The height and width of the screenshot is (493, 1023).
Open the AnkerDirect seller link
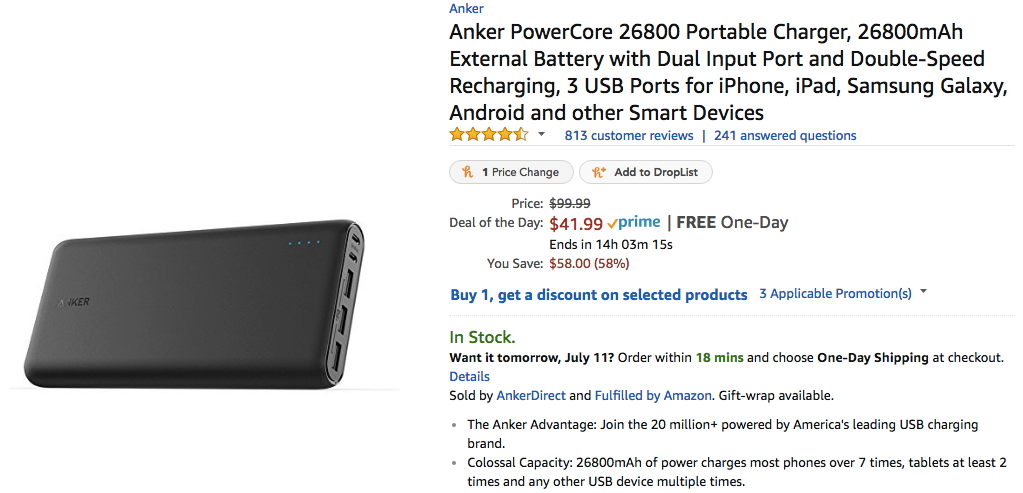click(531, 395)
